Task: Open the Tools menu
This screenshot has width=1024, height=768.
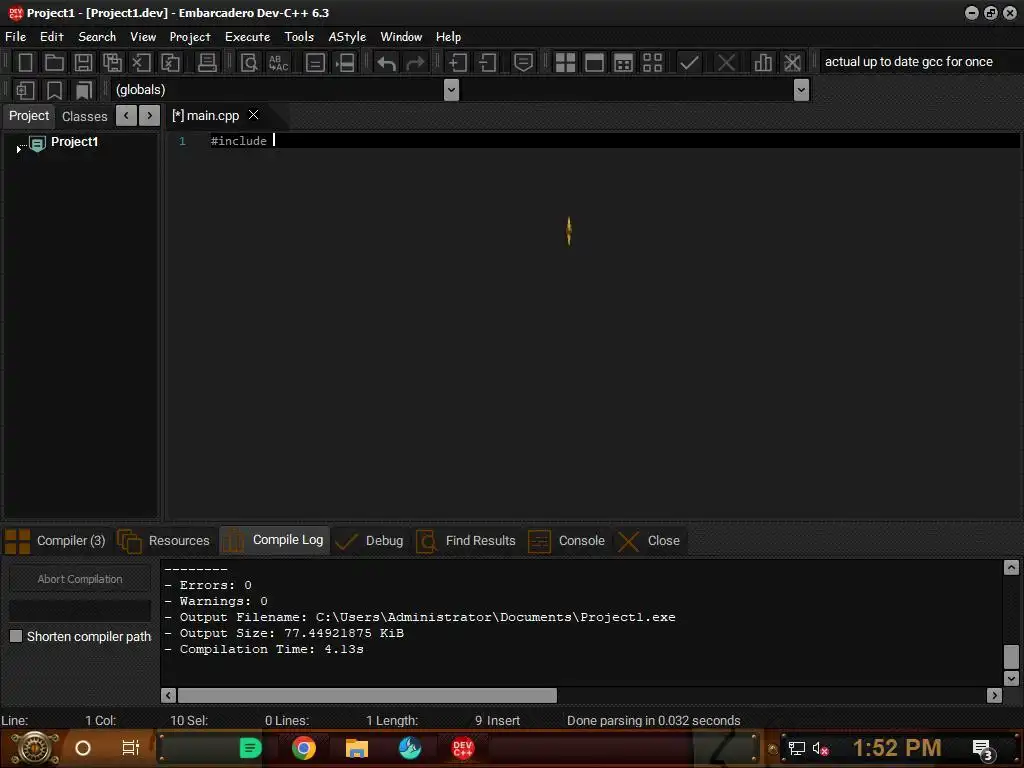Action: pos(299,37)
